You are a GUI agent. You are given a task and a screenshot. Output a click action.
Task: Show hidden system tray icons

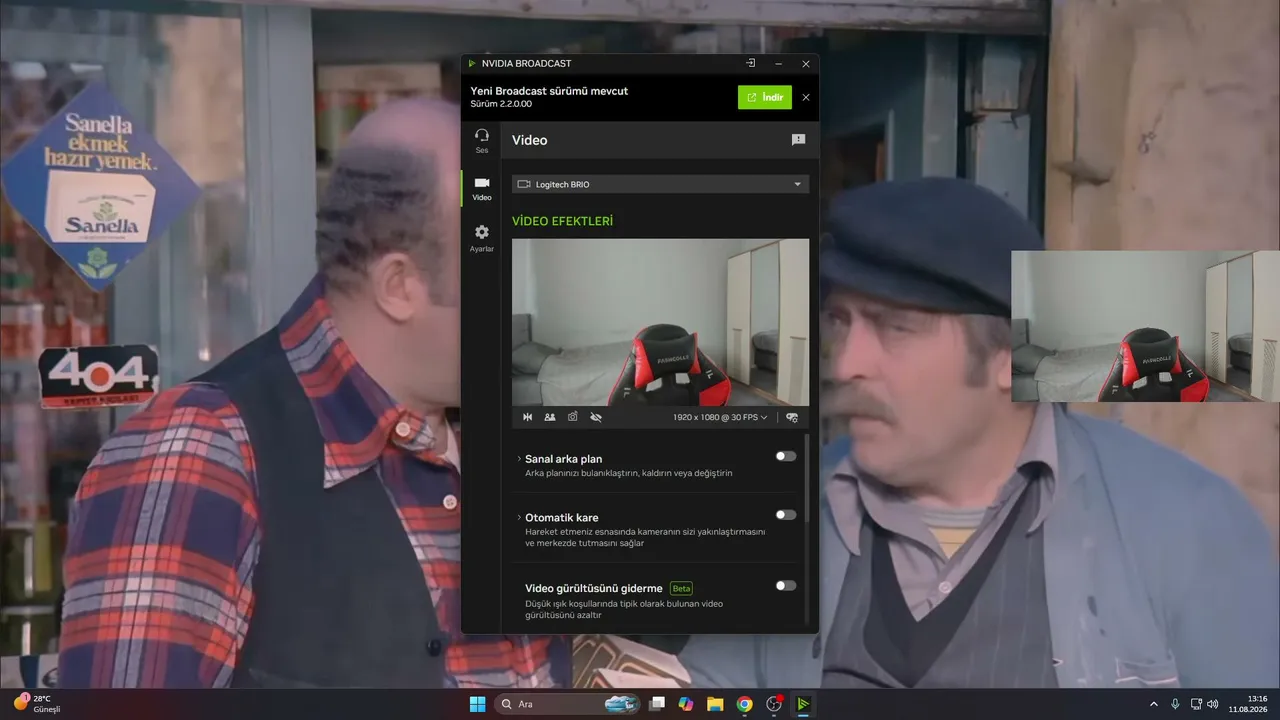(x=1154, y=704)
